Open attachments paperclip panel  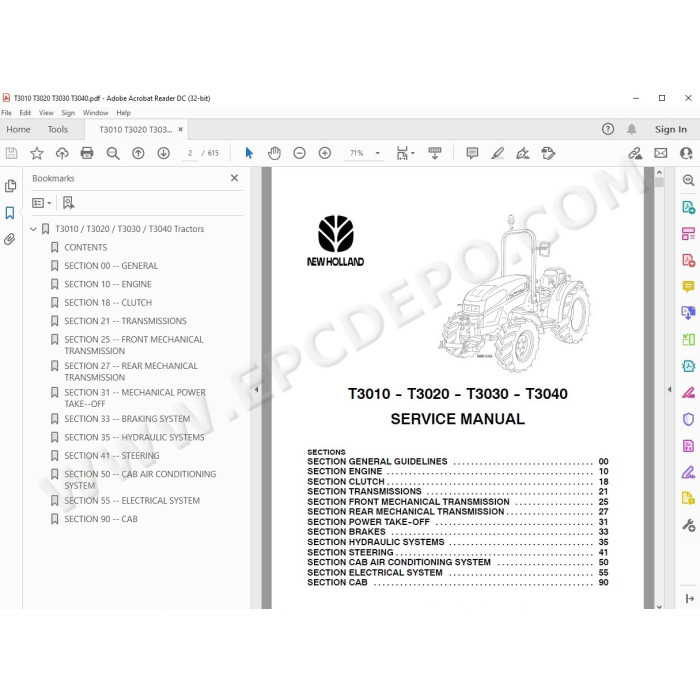(x=10, y=239)
